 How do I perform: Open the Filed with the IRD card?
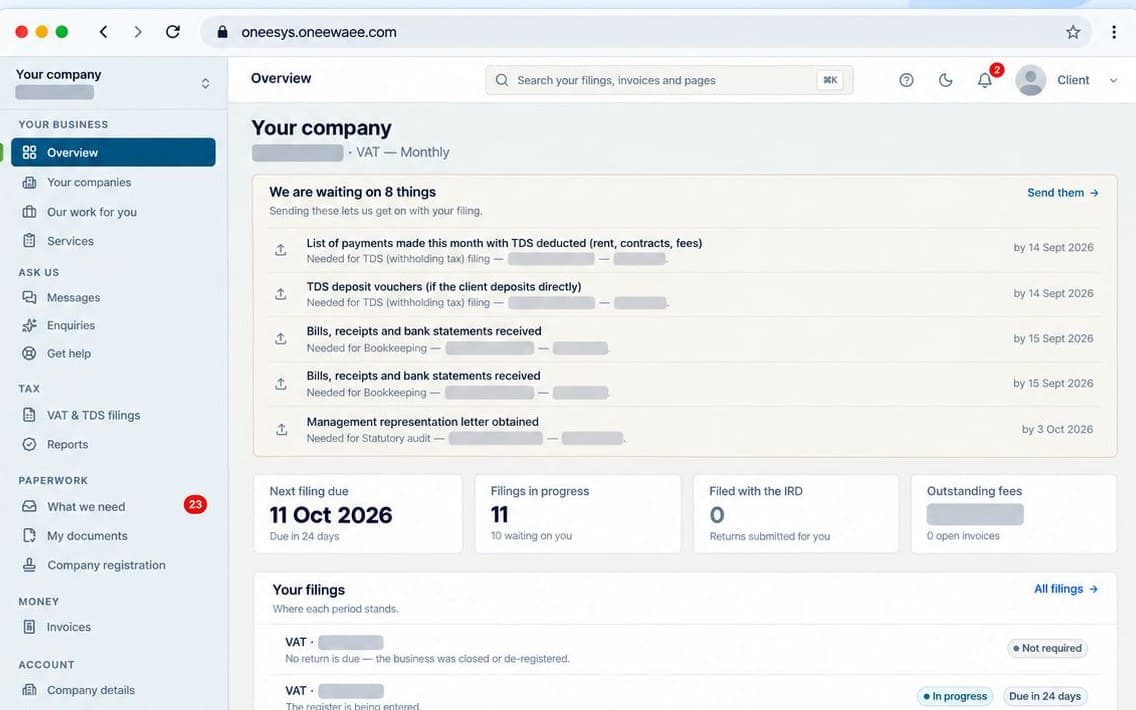[x=796, y=514]
